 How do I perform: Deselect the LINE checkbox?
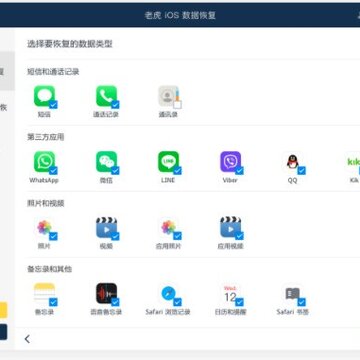177,171
